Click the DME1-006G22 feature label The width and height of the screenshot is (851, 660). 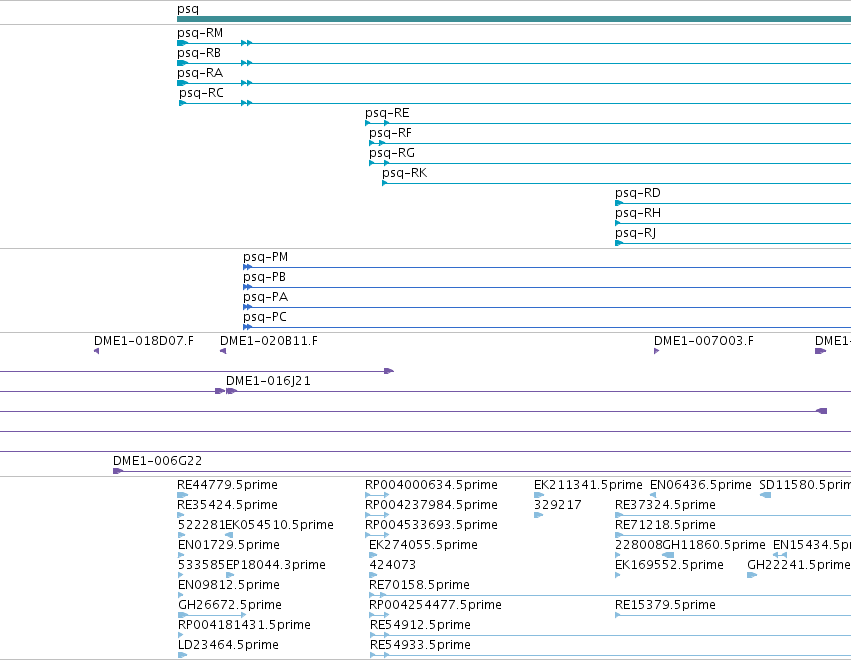157,461
